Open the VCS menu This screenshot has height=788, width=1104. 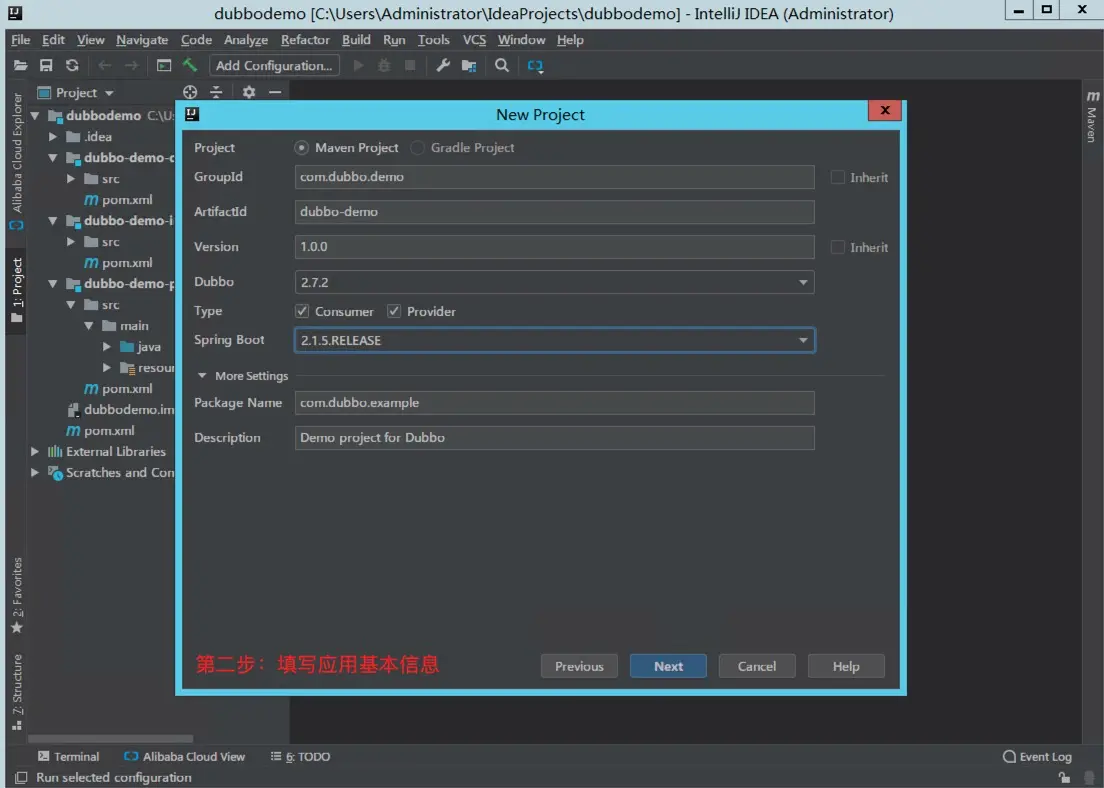tap(474, 40)
